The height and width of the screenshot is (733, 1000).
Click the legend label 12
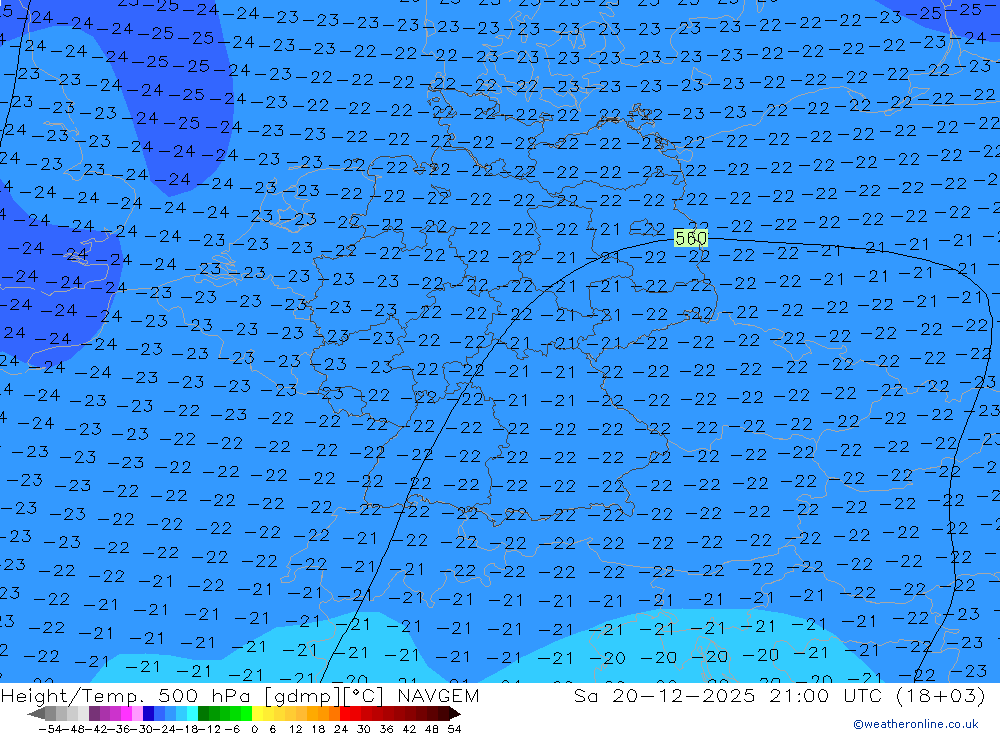[x=295, y=729]
